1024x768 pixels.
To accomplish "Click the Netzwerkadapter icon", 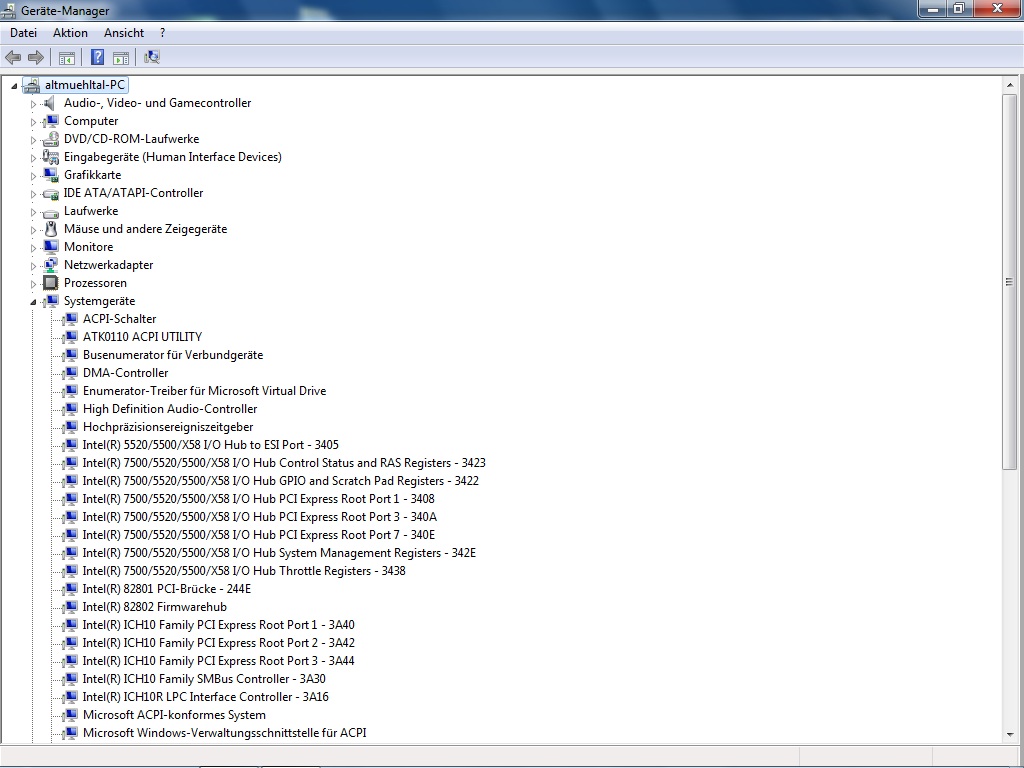I will point(50,265).
